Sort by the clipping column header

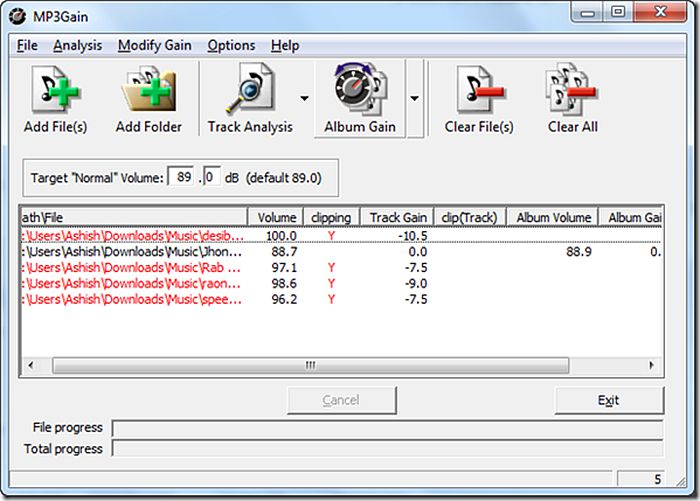[331, 217]
